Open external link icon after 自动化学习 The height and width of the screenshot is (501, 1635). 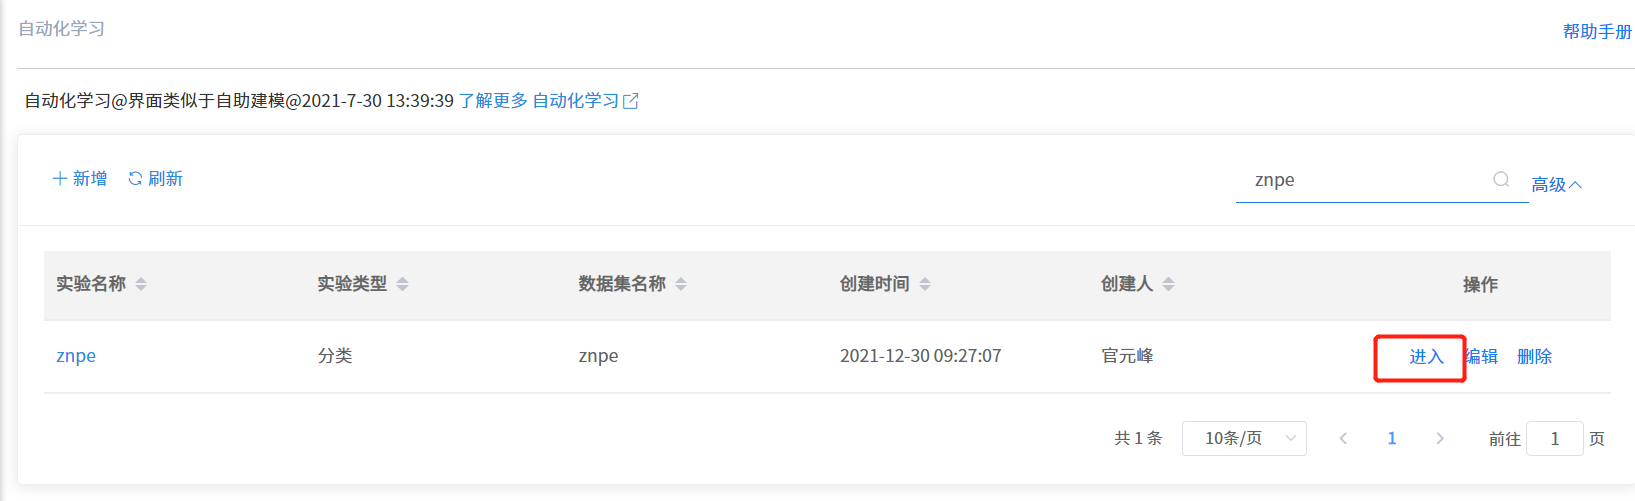pyautogui.click(x=631, y=101)
